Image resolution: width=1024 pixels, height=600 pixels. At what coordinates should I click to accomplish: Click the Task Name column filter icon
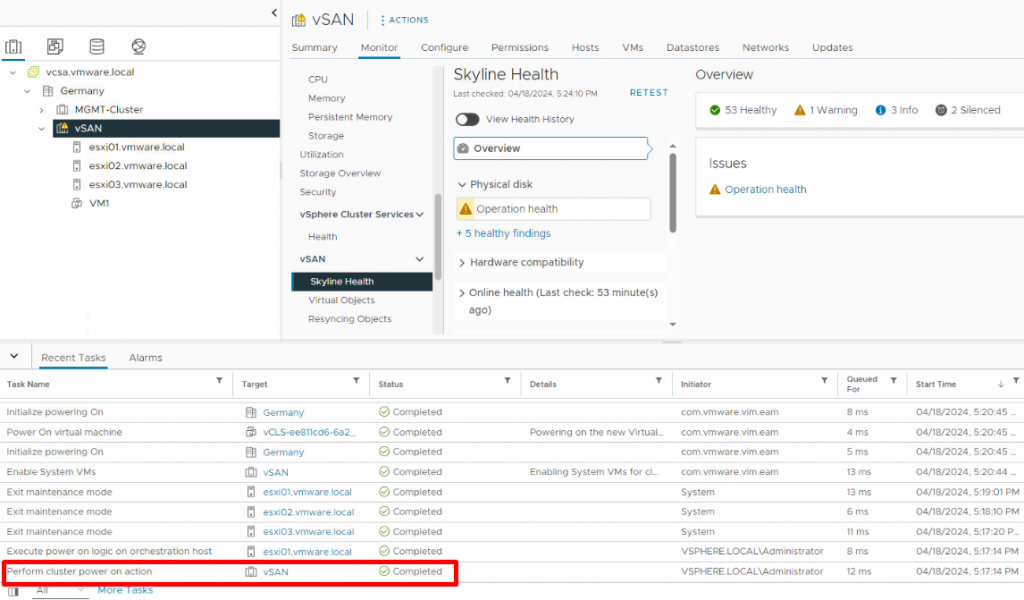219,381
